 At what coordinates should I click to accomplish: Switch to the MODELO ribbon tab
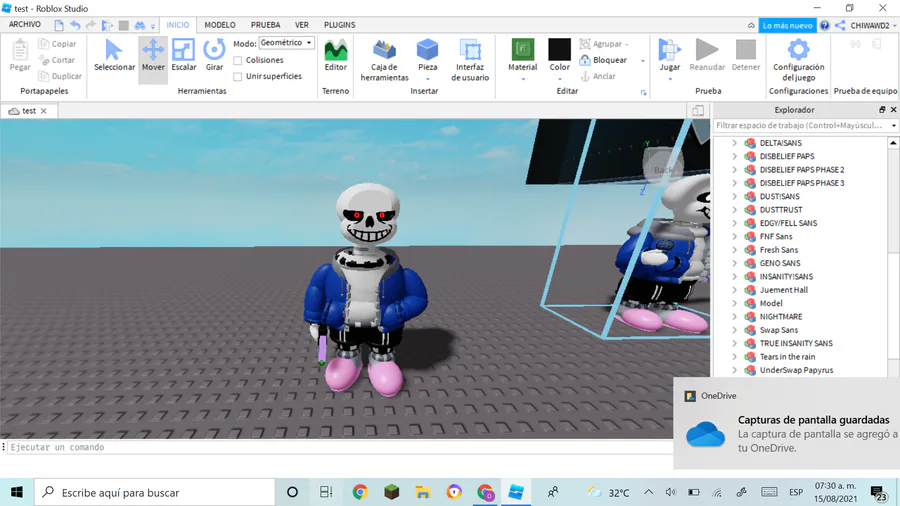(220, 25)
